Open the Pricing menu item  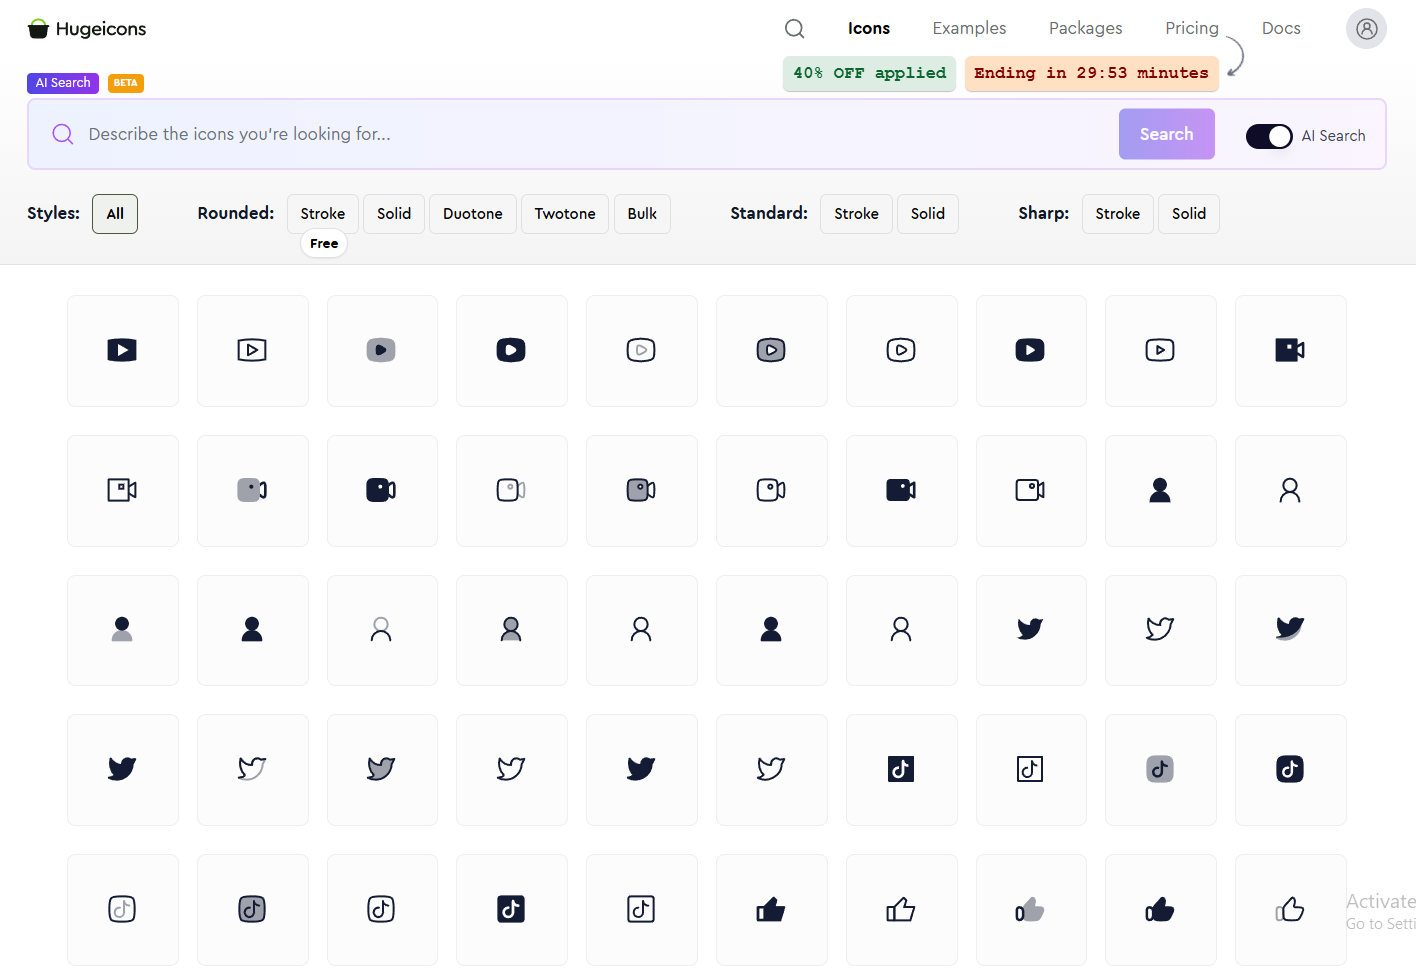1191,29
